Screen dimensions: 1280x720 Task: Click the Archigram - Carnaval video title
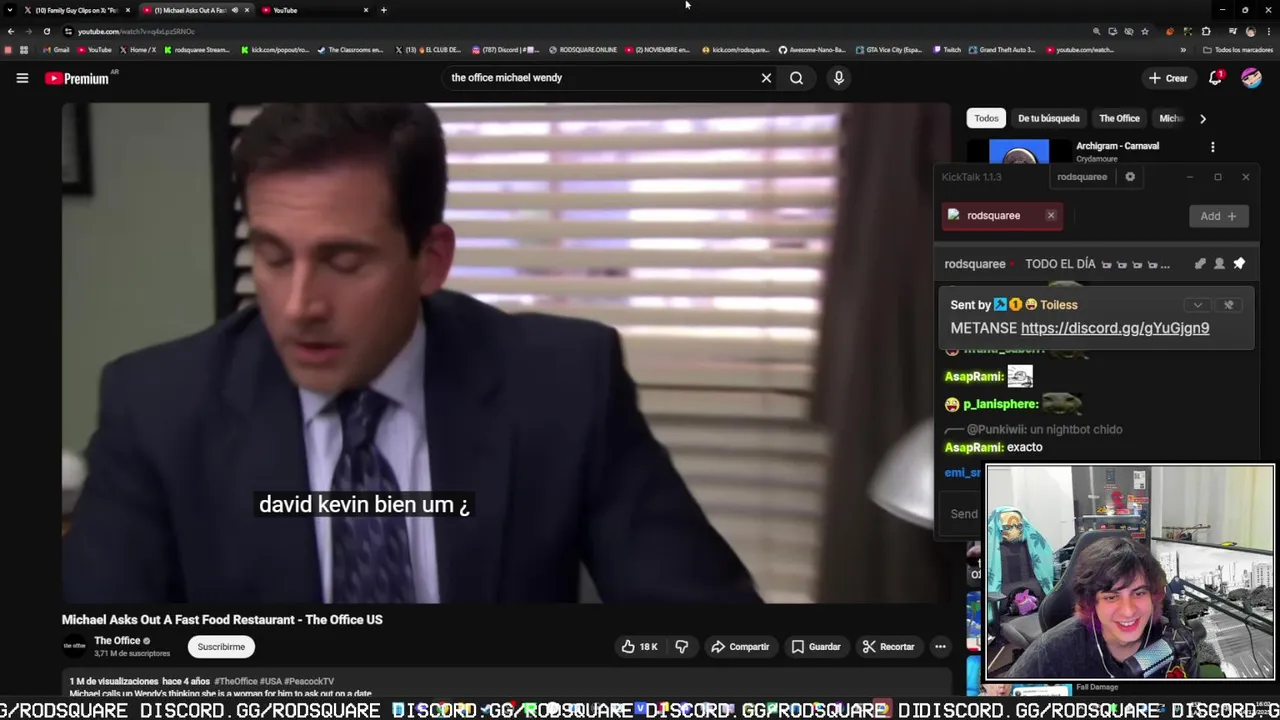pos(1117,146)
